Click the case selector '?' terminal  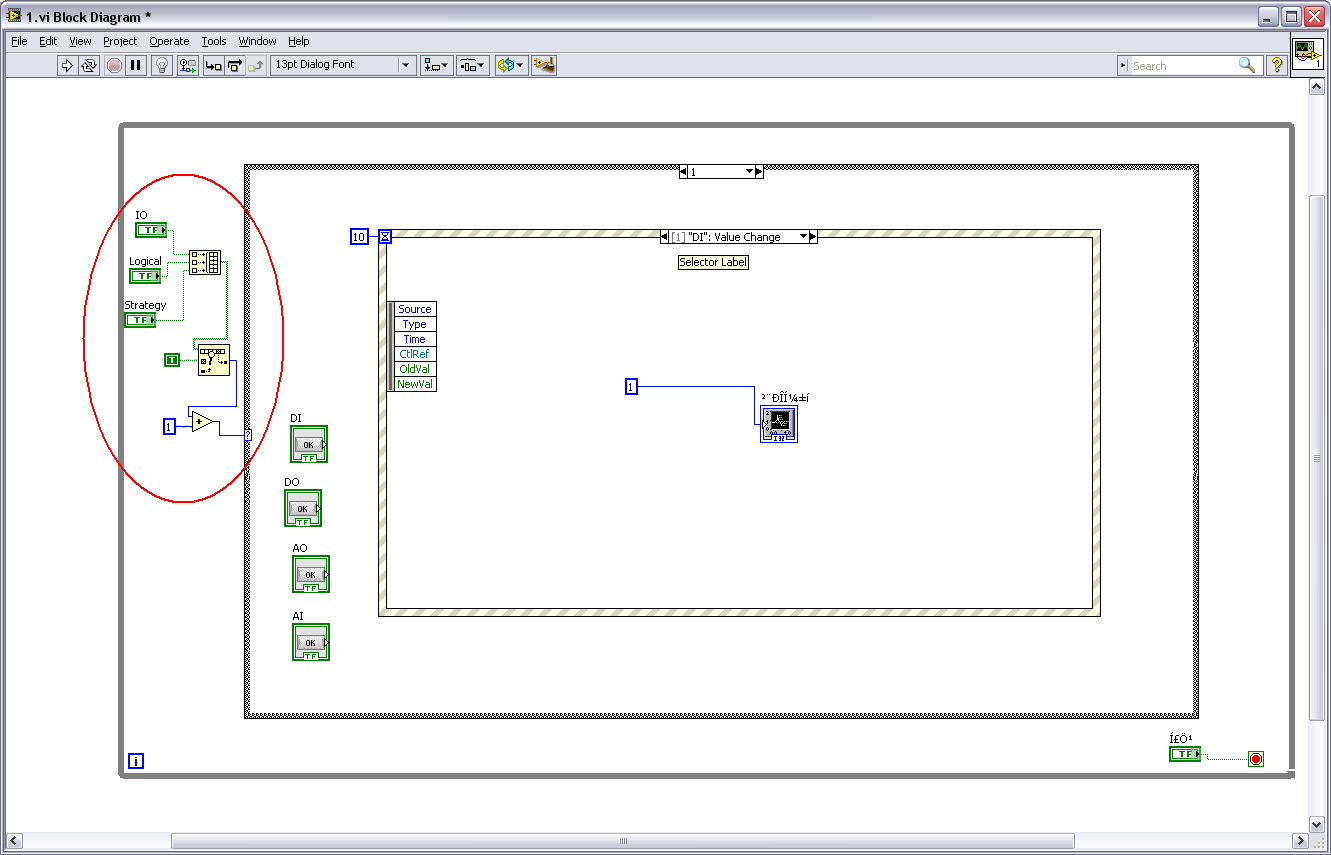tap(248, 435)
